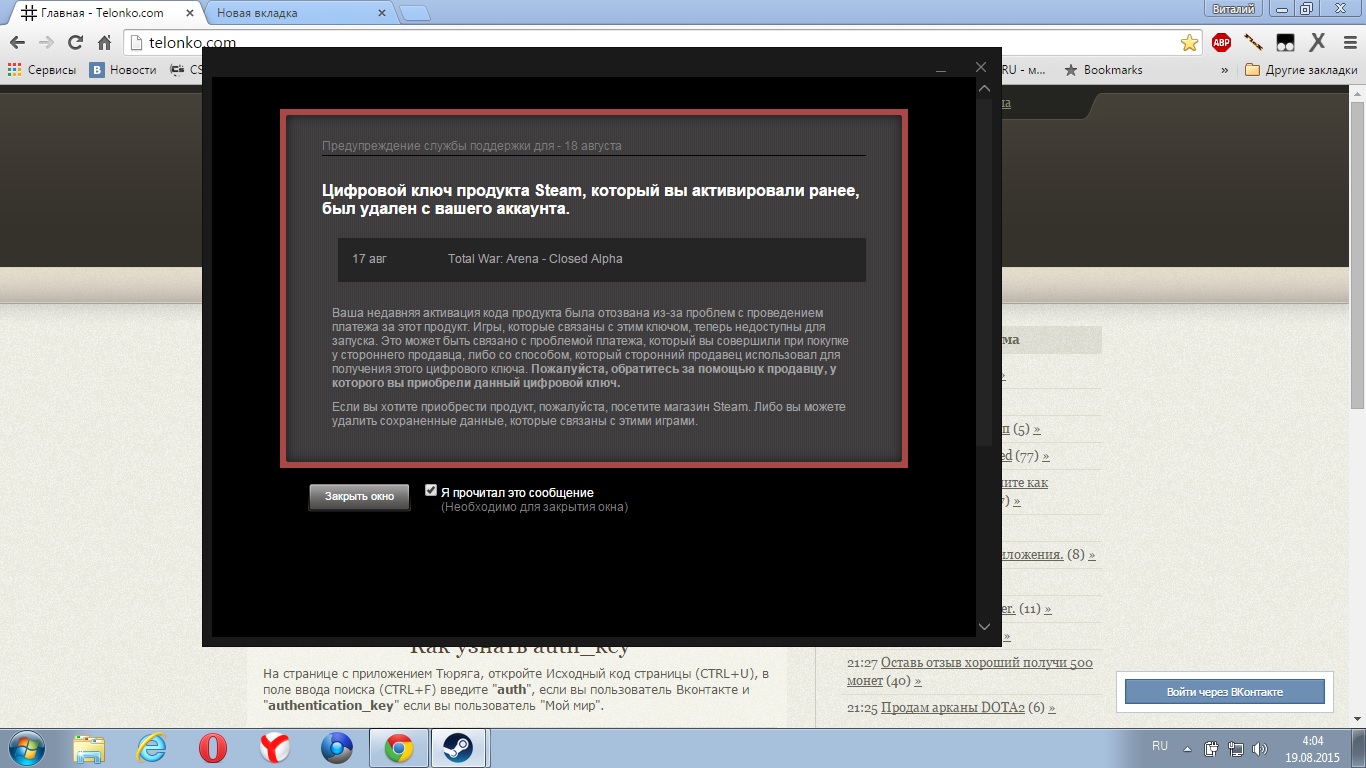Screen dimensions: 1366x768
Task: Click RU language indicator
Action: 1160,747
